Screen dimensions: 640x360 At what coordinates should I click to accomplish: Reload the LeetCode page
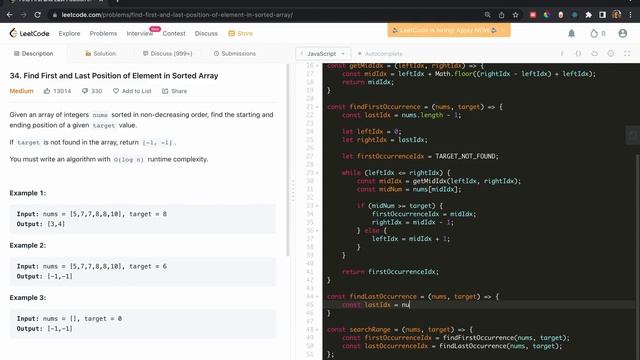(37, 15)
